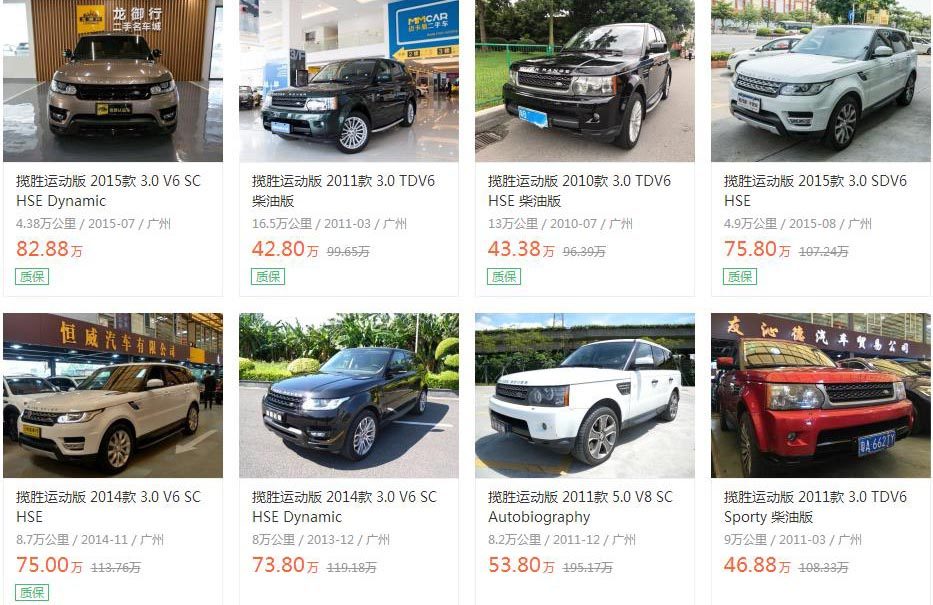Click the 质保 badge under the 43.38万 price

[504, 277]
